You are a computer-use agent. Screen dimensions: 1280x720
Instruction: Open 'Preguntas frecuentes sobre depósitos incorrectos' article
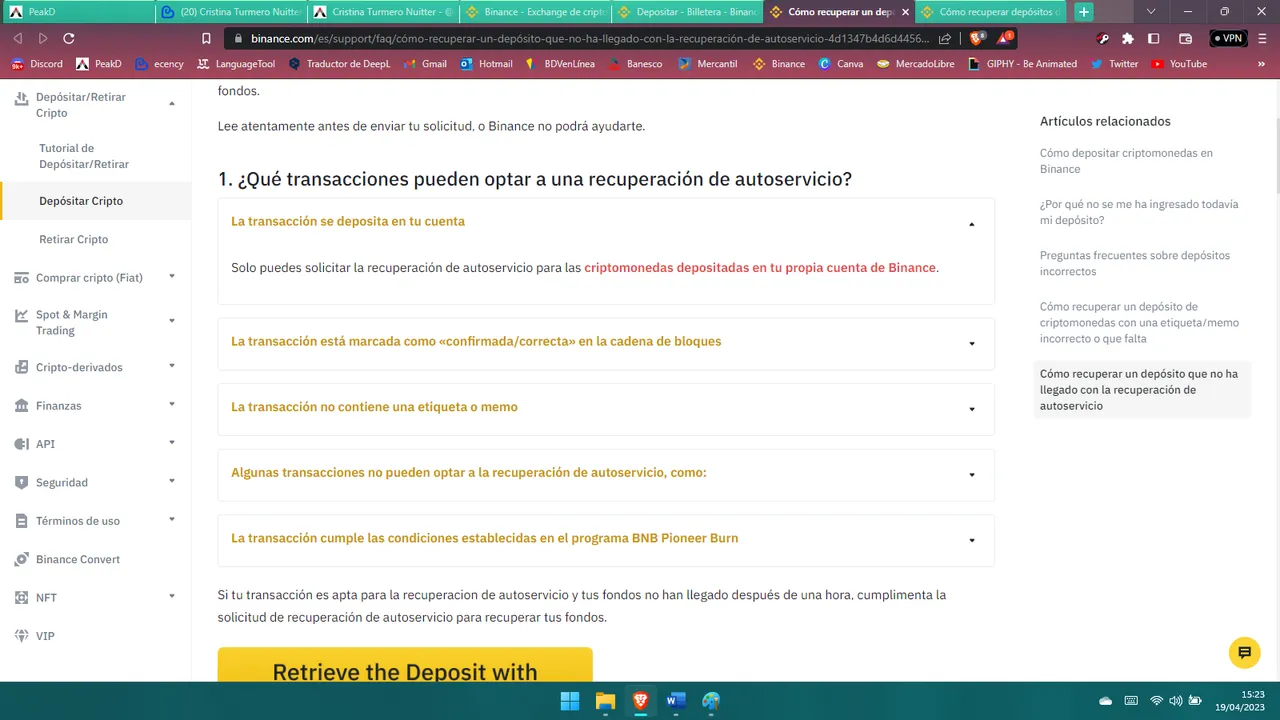1135,263
